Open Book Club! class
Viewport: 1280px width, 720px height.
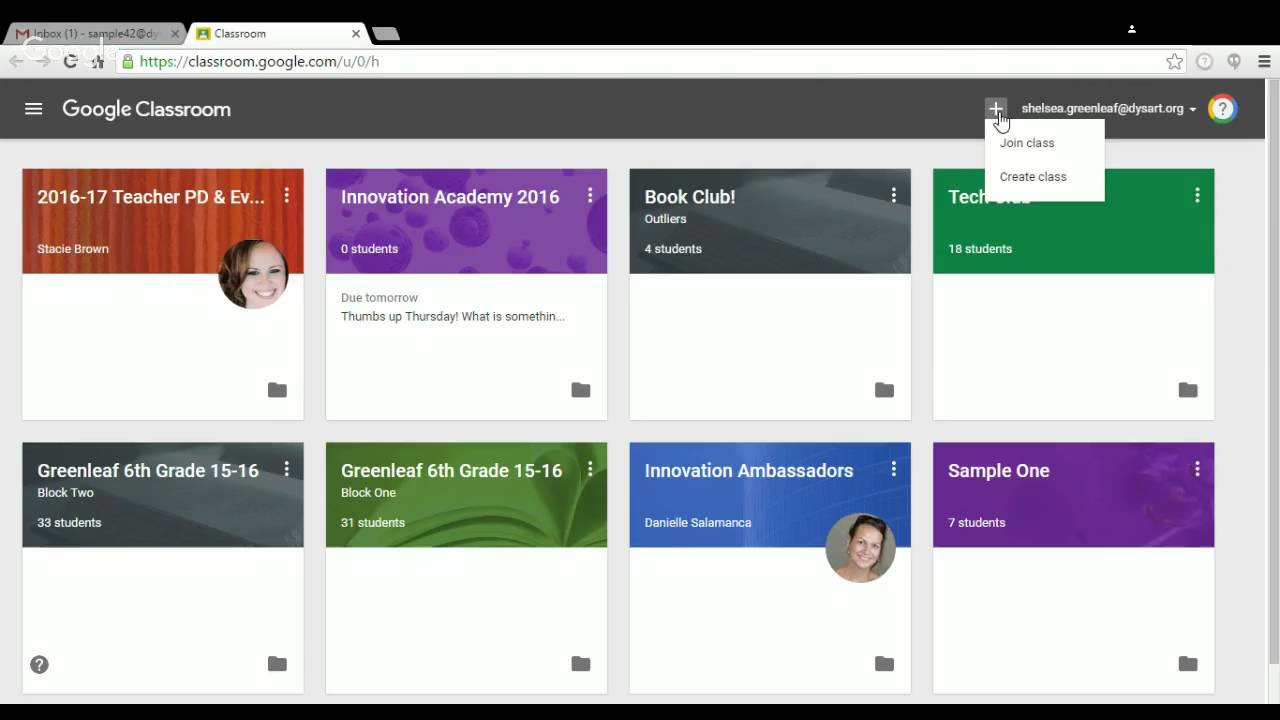[x=690, y=197]
